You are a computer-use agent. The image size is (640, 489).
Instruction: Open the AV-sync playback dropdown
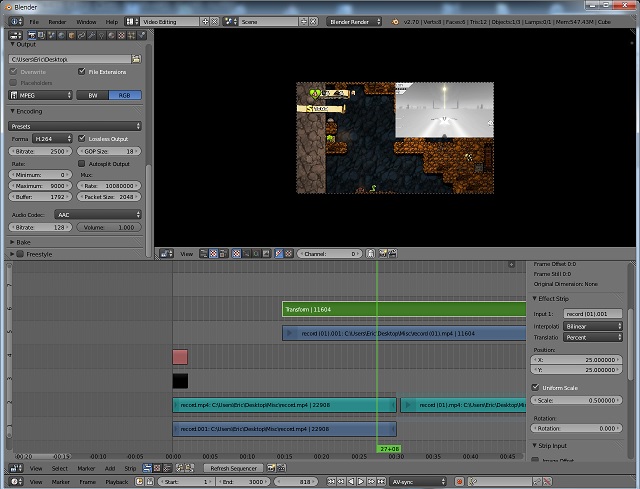pyautogui.click(x=418, y=482)
